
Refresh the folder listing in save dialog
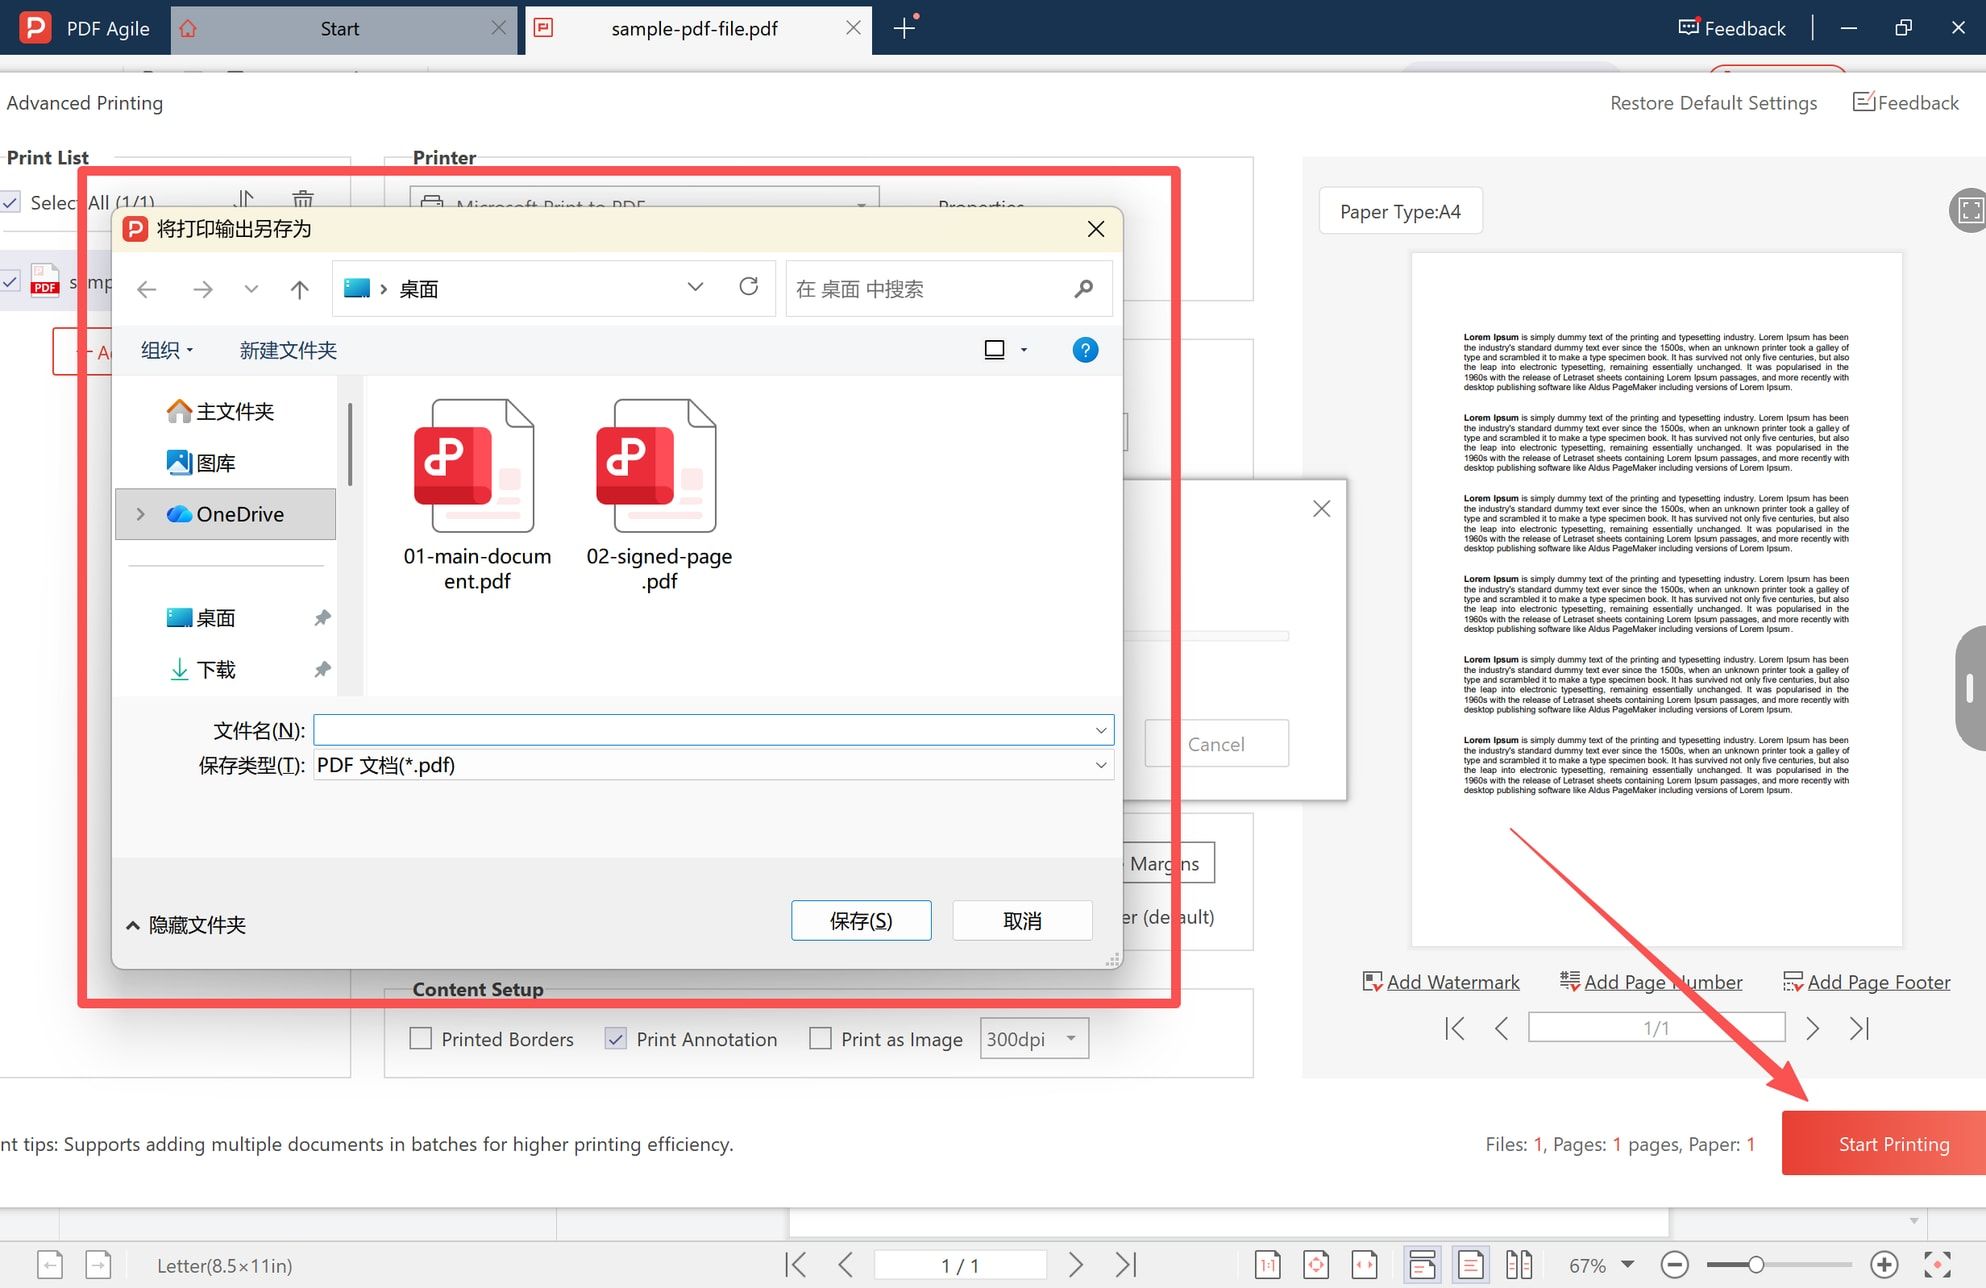point(748,287)
